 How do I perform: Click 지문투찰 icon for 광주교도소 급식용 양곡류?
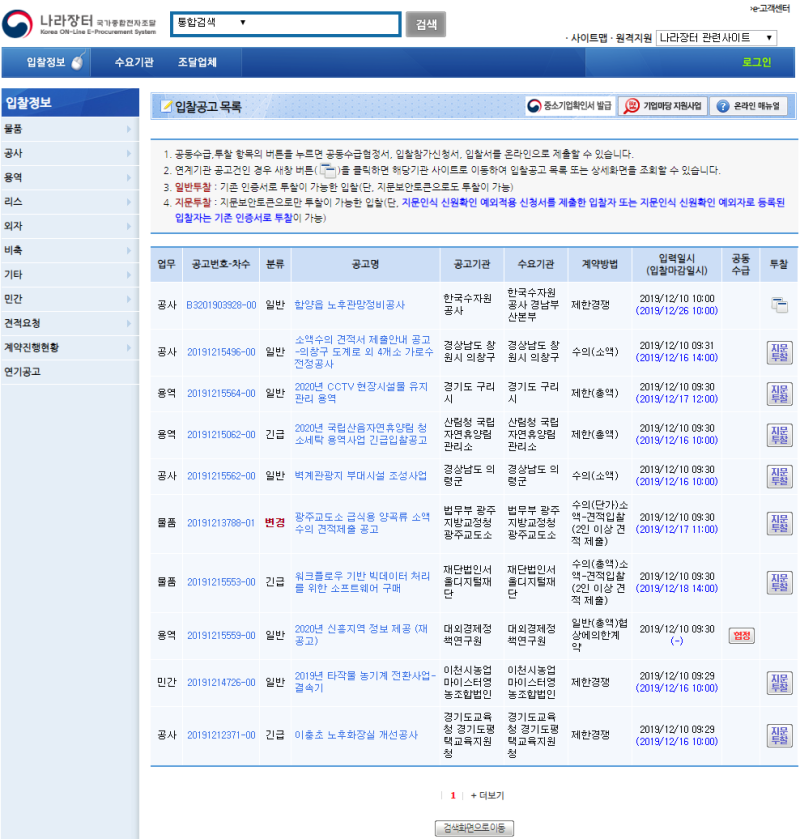pos(779,523)
